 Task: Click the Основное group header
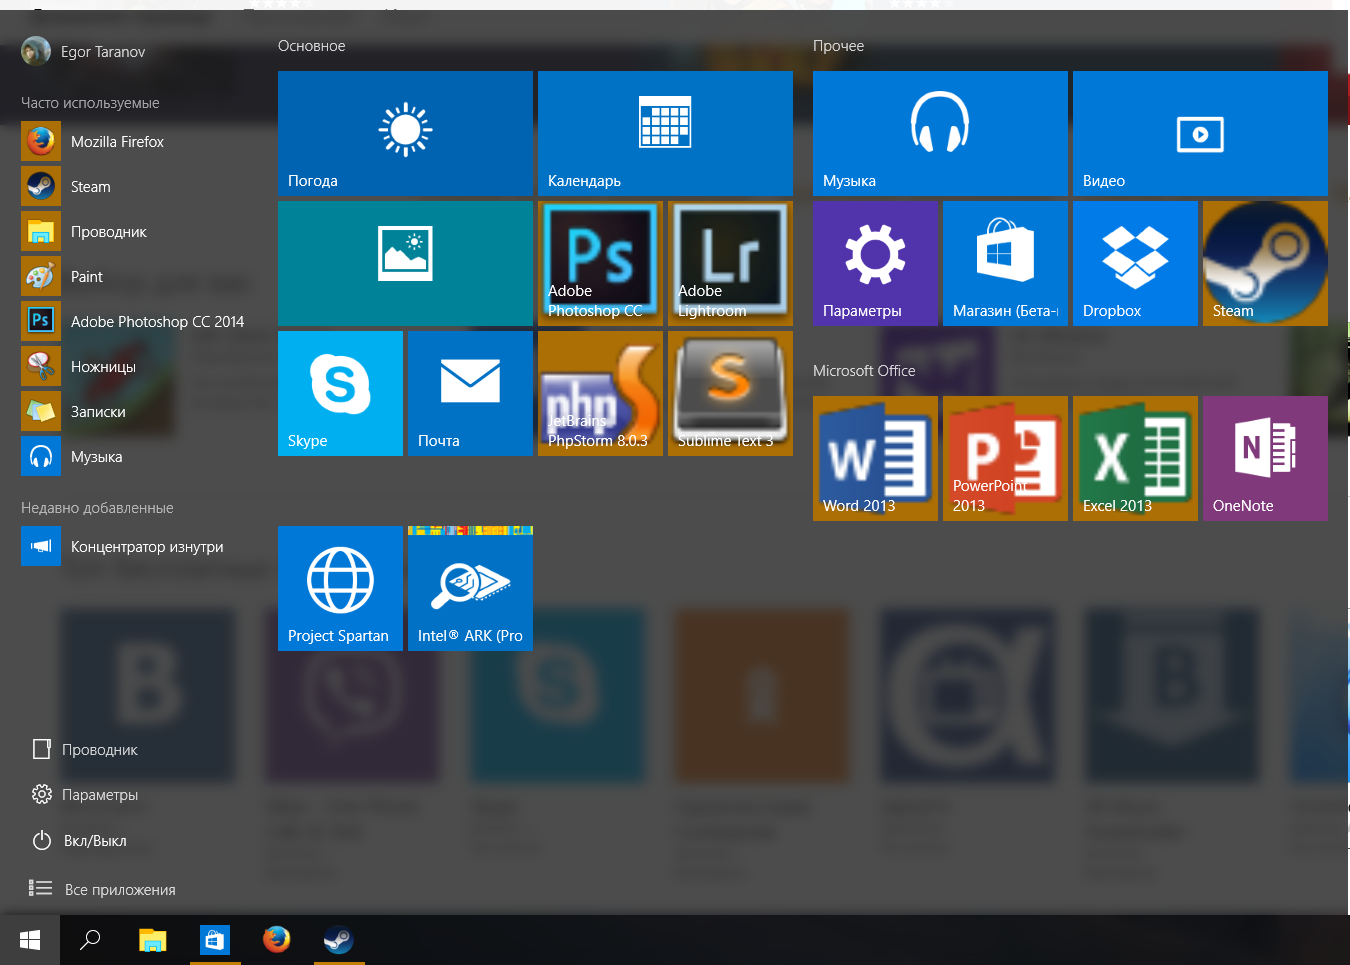312,46
